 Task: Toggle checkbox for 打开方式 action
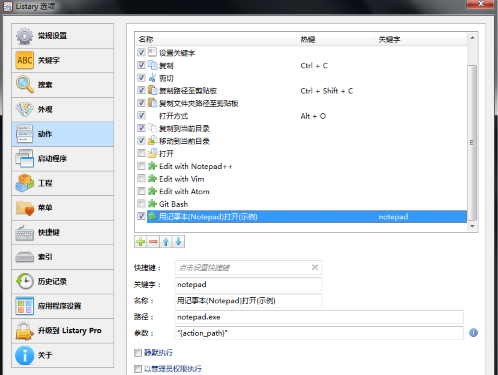[x=141, y=115]
